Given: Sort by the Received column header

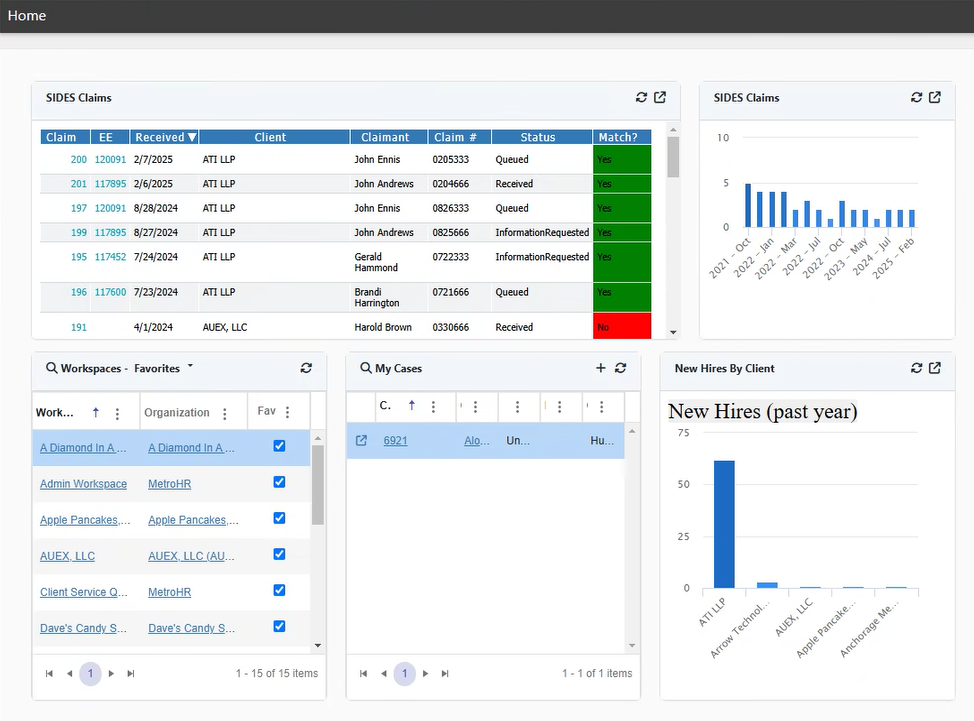Looking at the screenshot, I should (164, 137).
